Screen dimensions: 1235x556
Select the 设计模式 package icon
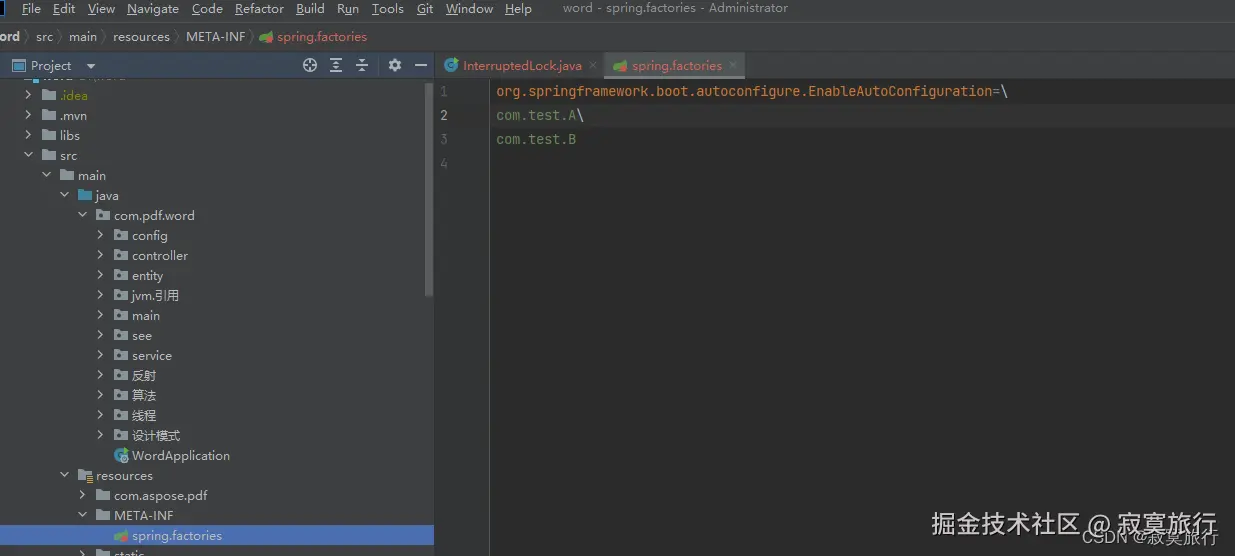coord(121,435)
